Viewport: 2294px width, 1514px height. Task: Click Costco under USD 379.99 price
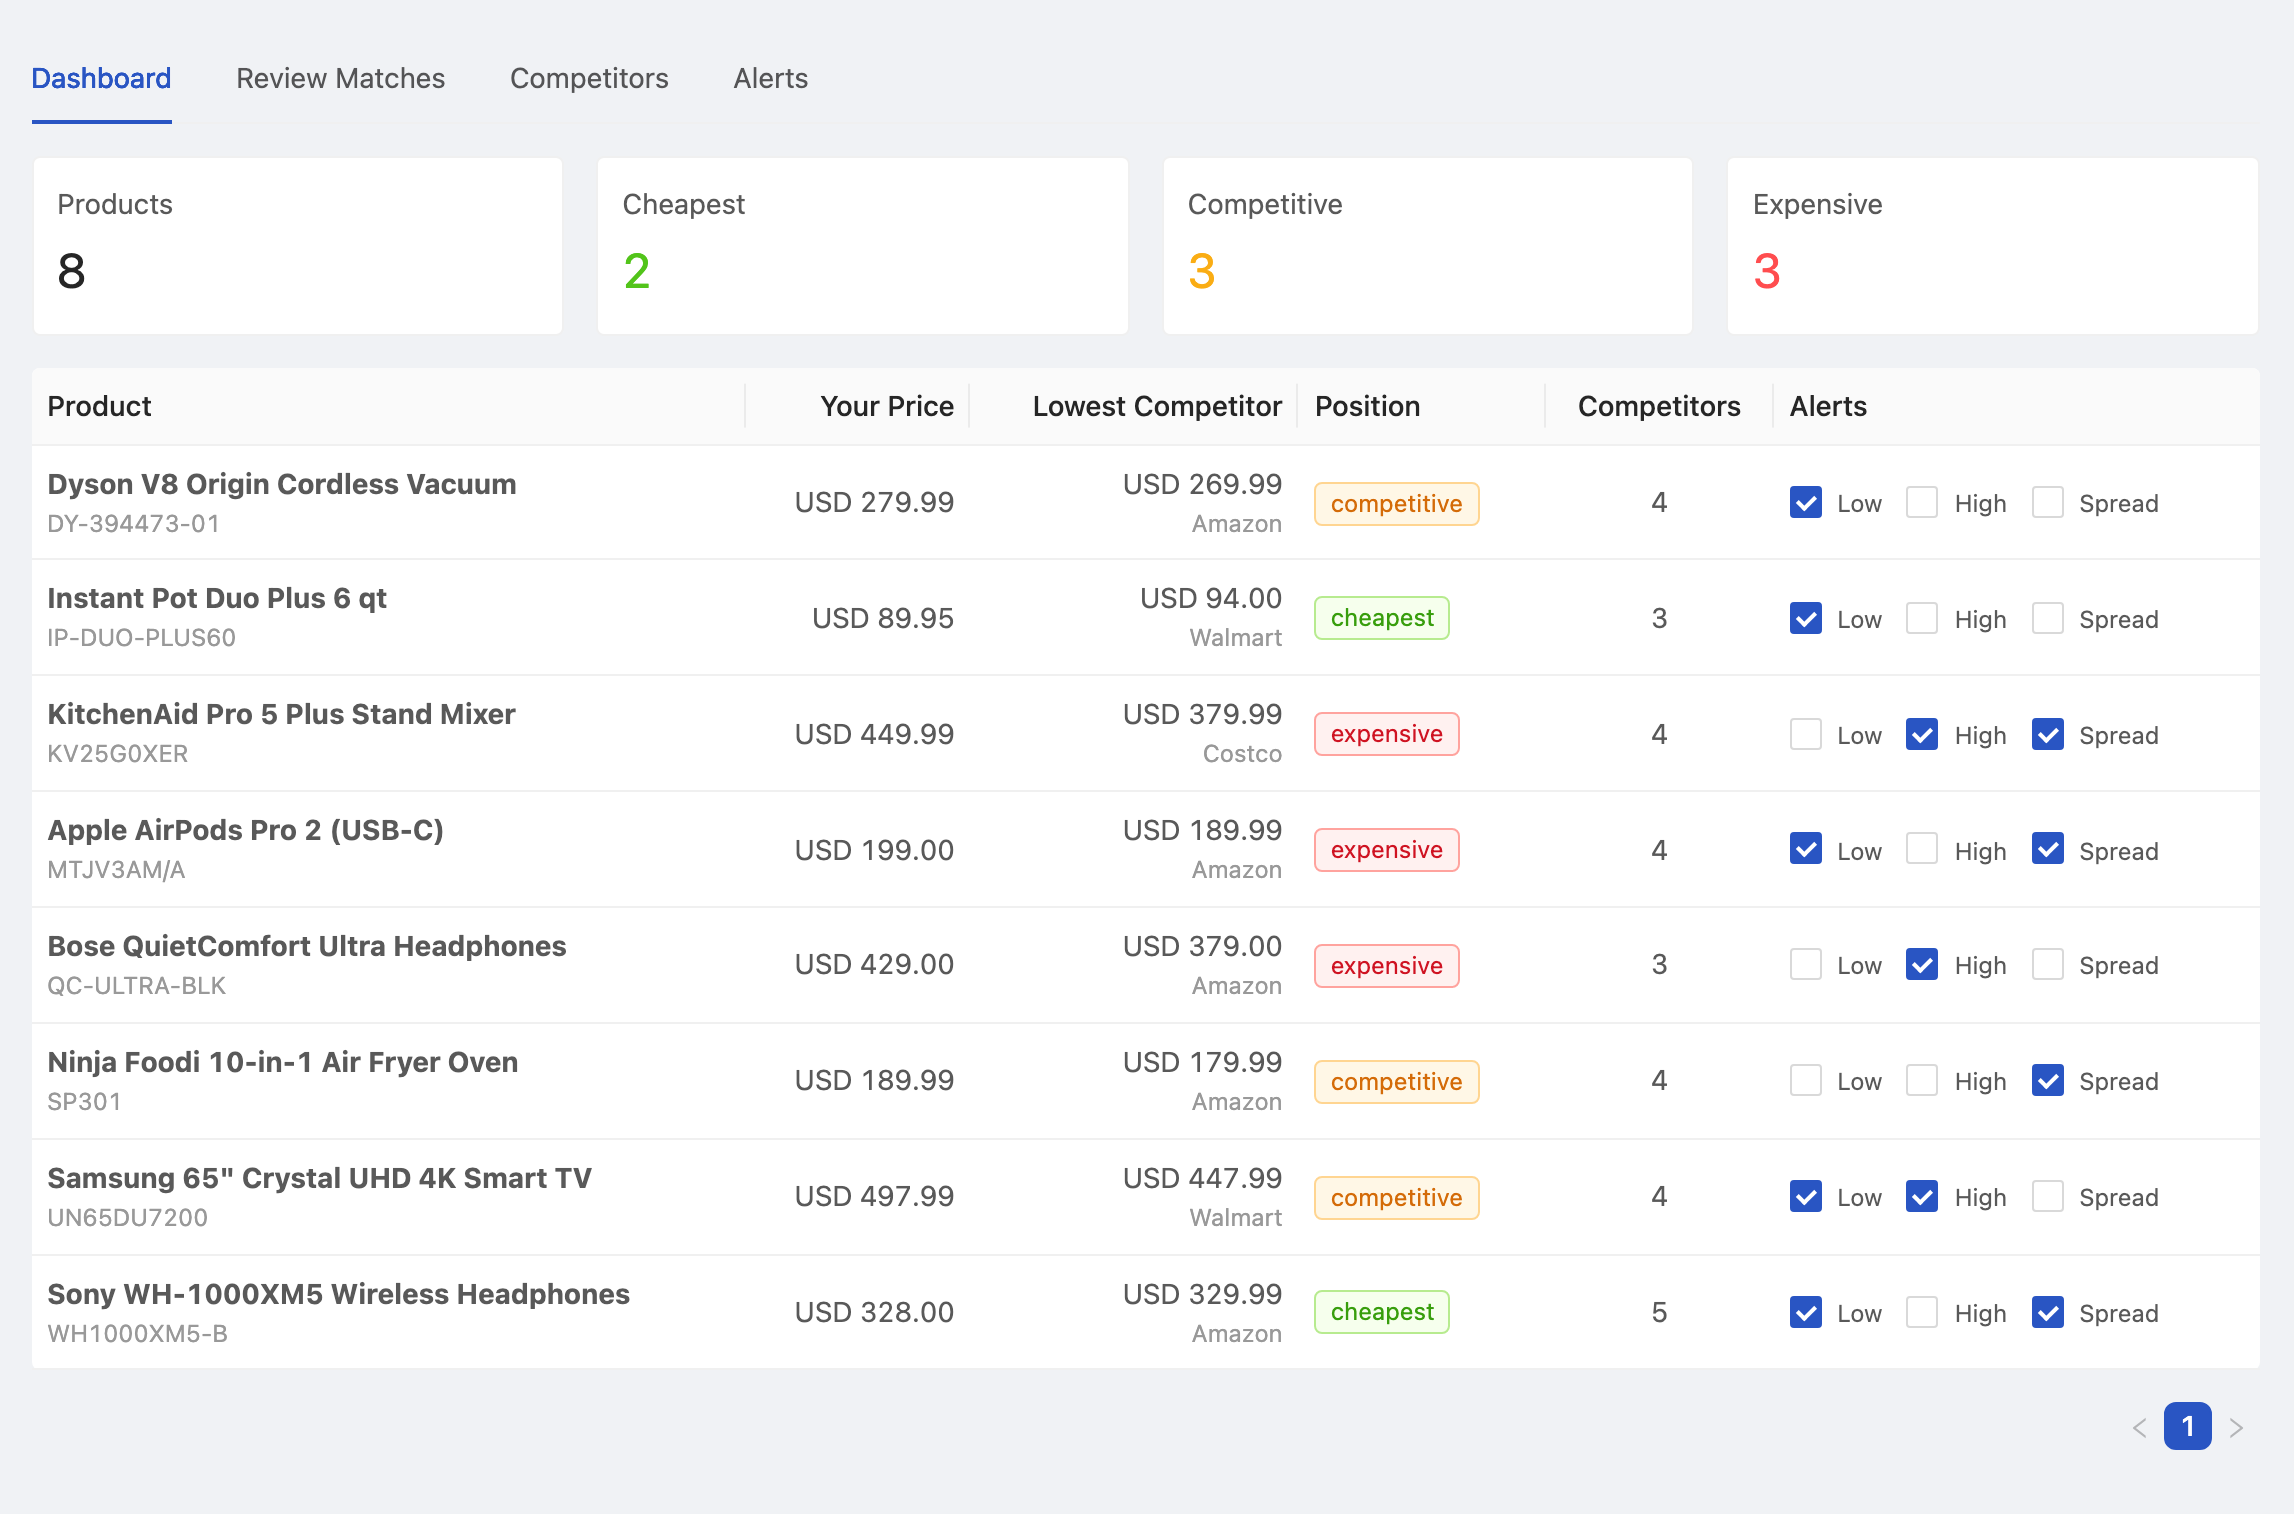point(1242,754)
